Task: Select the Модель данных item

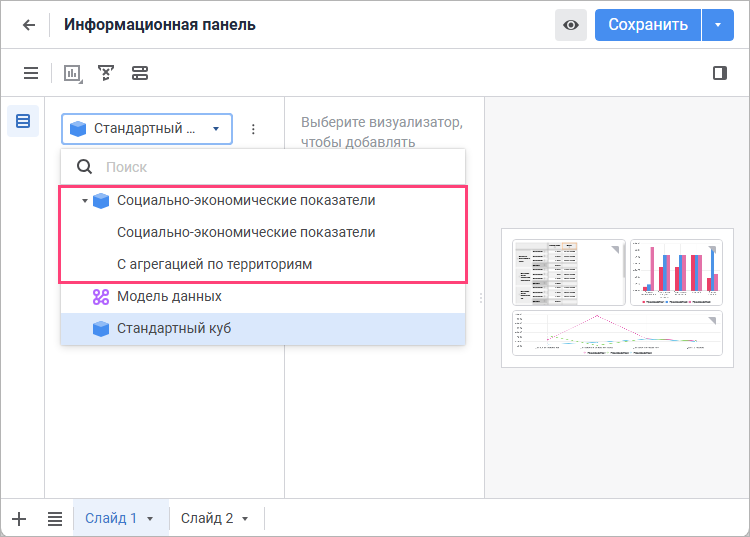Action: pyautogui.click(x=169, y=297)
